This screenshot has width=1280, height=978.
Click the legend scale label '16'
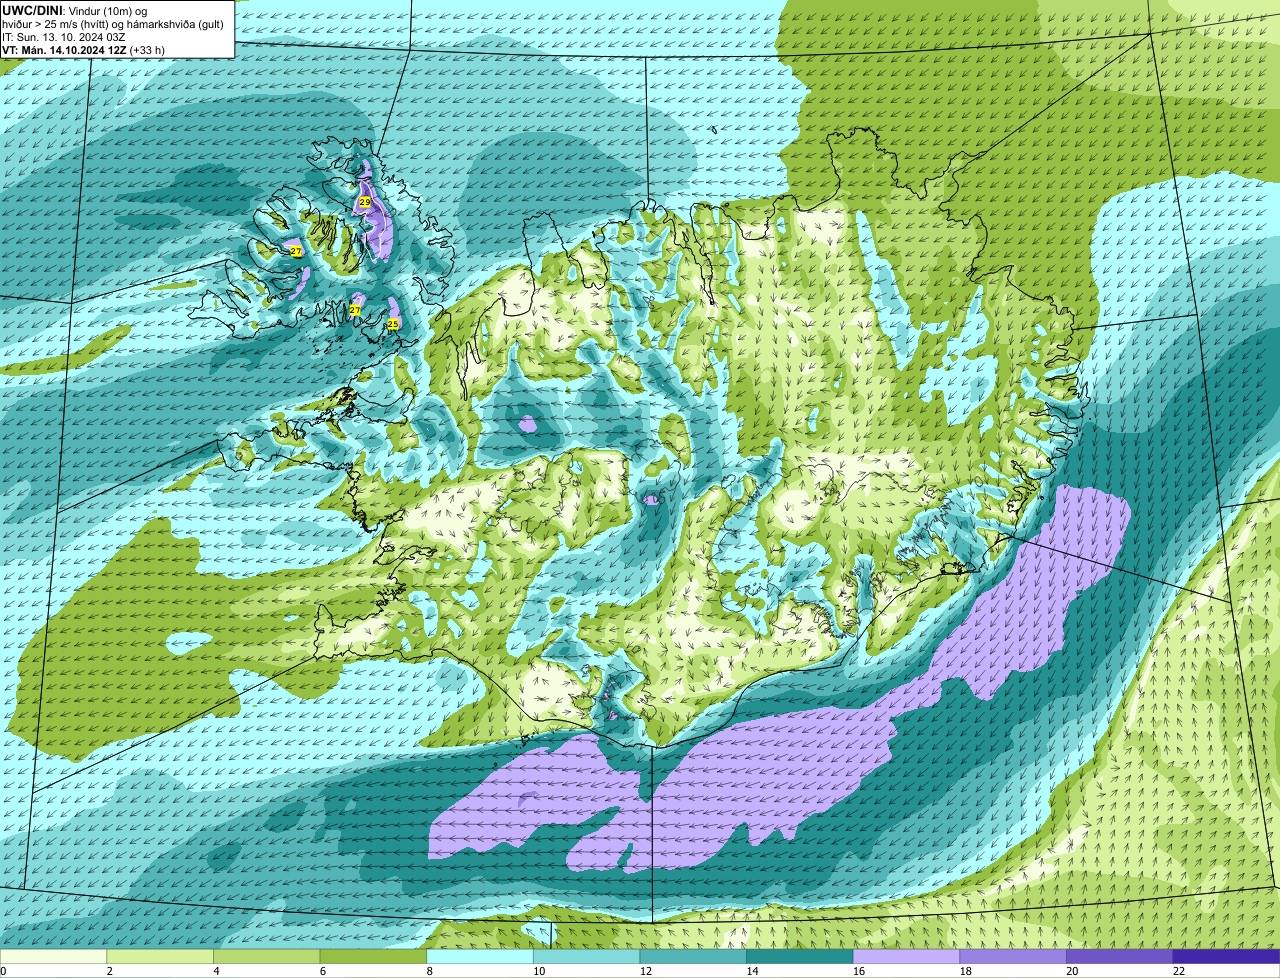[x=859, y=971]
